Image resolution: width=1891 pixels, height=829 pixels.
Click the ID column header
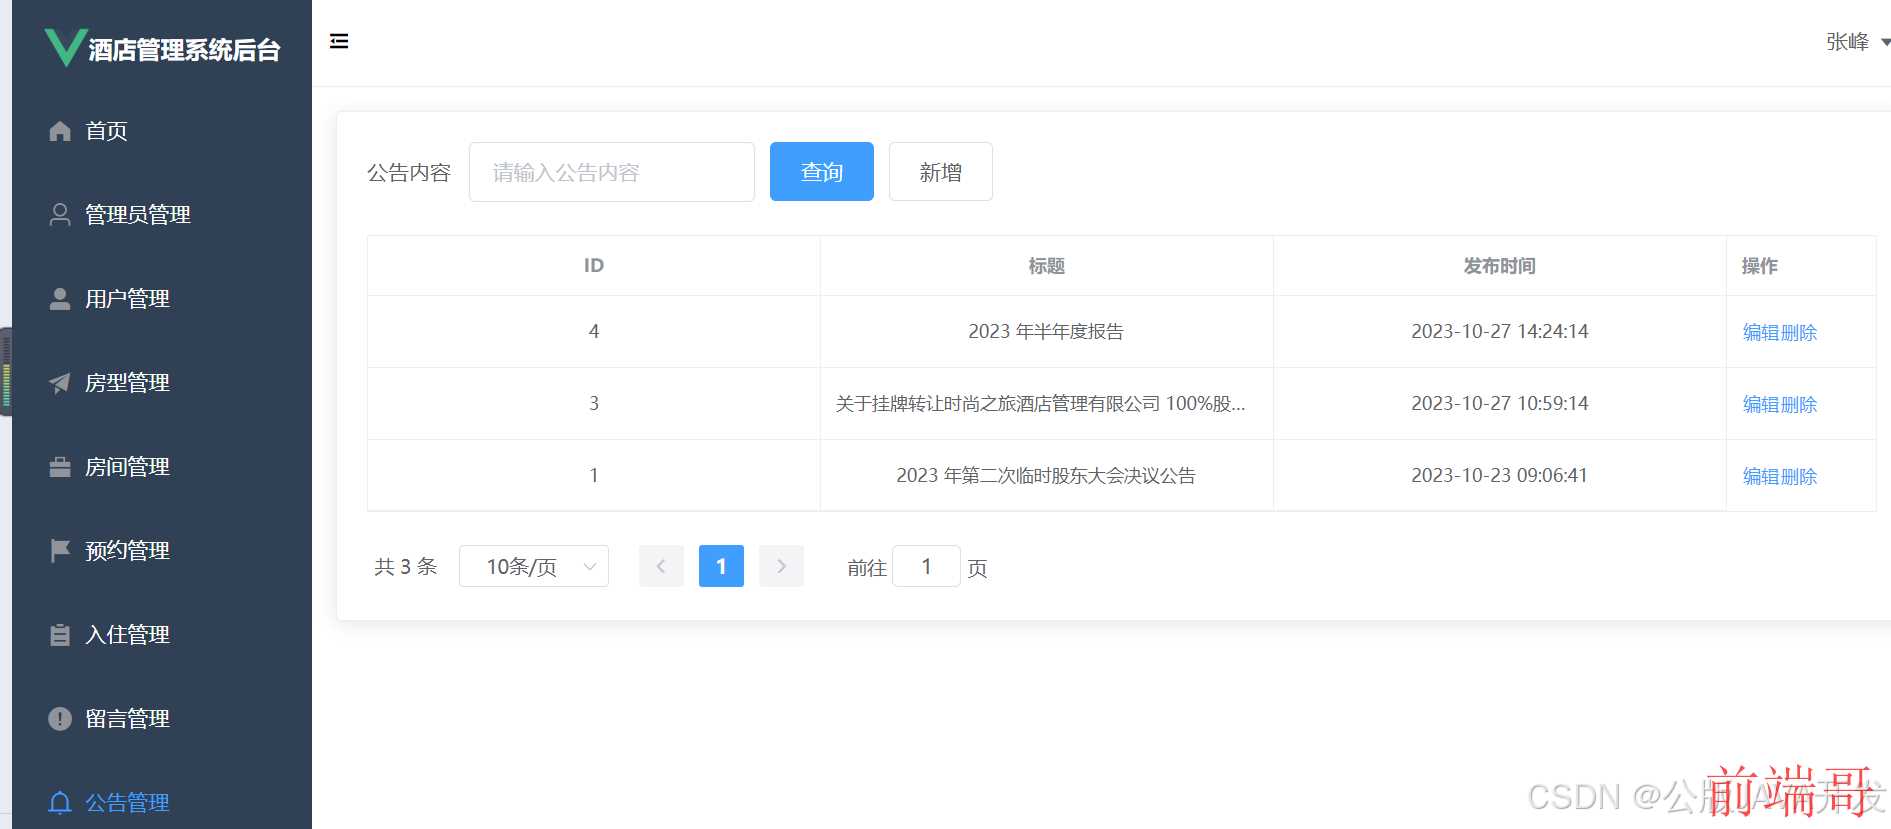coord(594,265)
